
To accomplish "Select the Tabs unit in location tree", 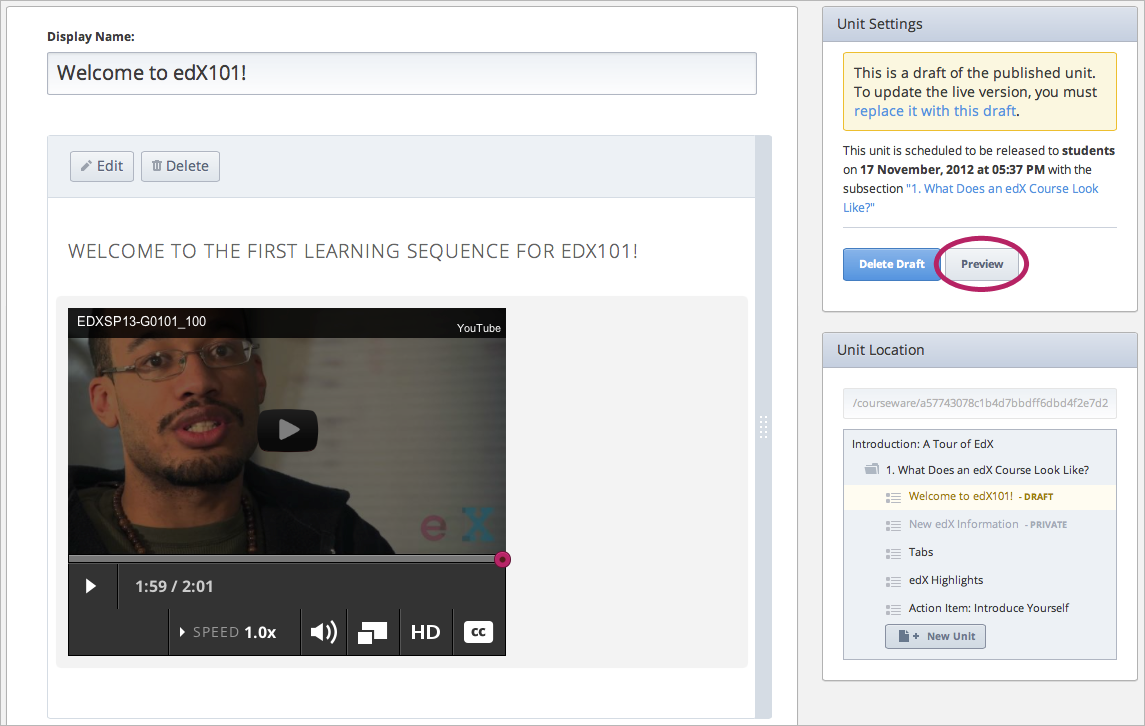I will pyautogui.click(x=920, y=552).
